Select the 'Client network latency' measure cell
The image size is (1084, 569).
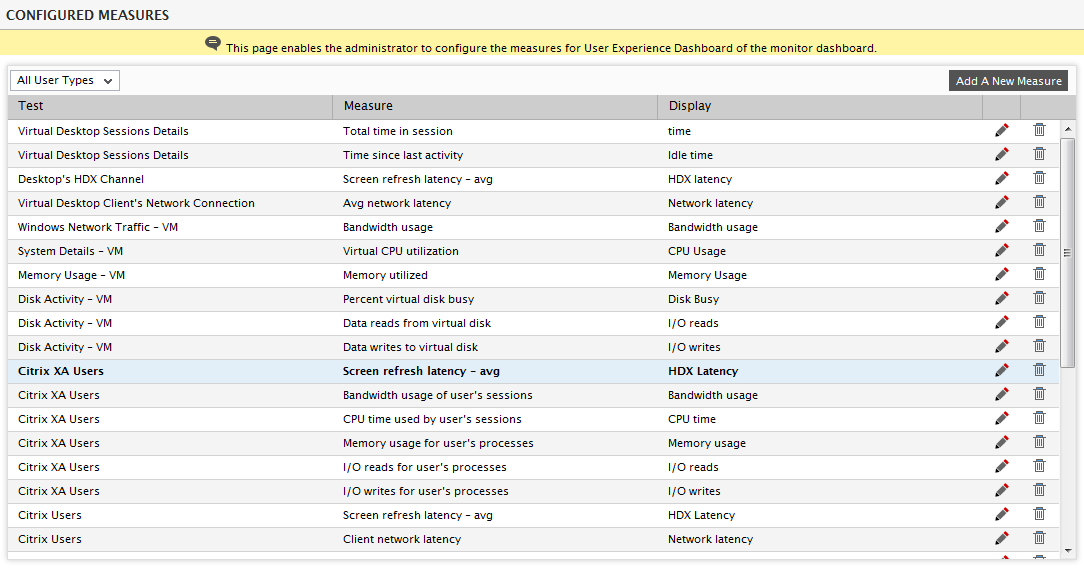495,539
